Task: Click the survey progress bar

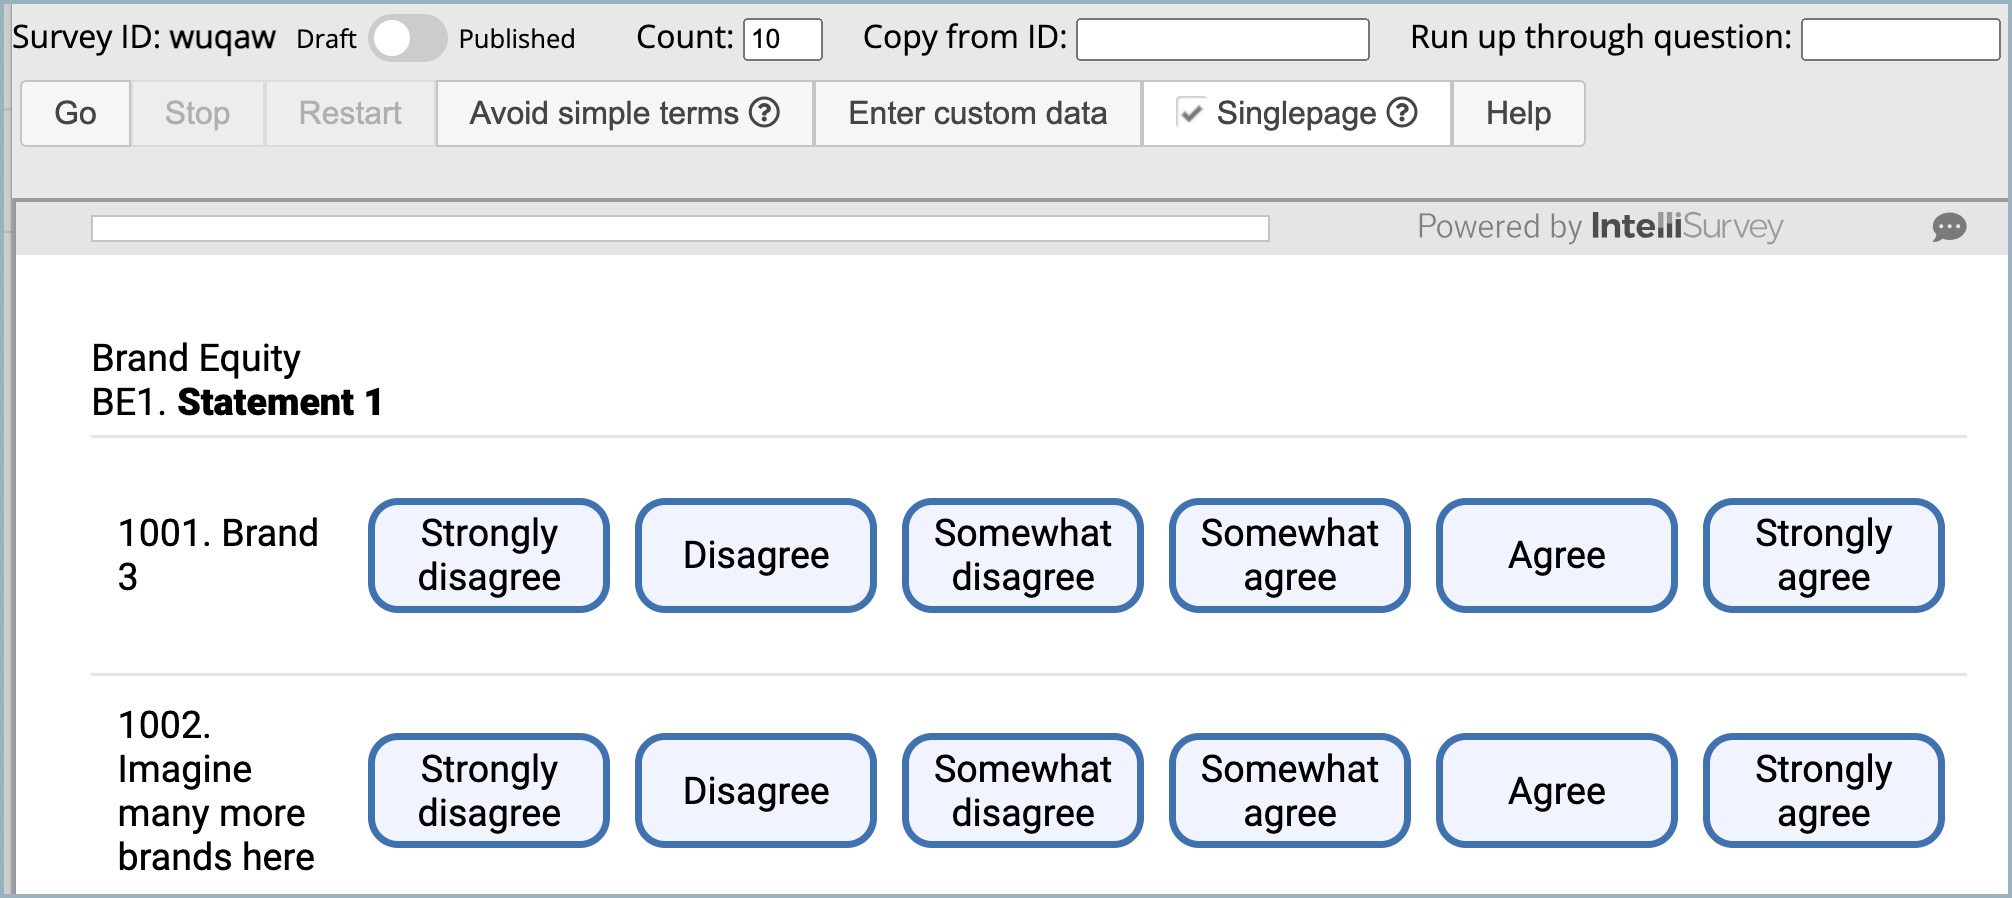Action: point(680,228)
